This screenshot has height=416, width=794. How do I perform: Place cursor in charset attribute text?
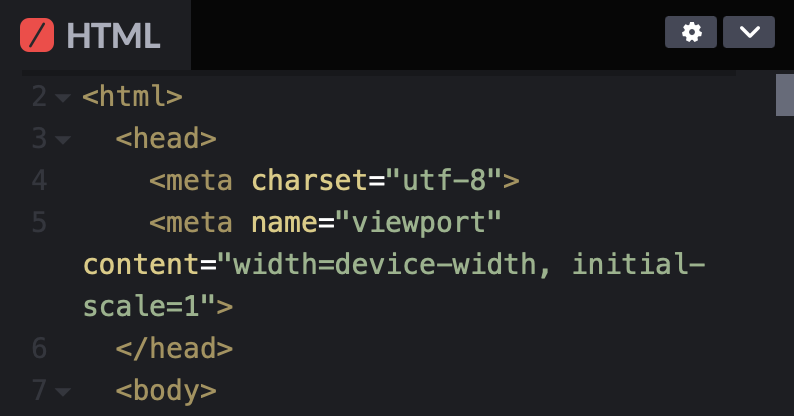(309, 181)
